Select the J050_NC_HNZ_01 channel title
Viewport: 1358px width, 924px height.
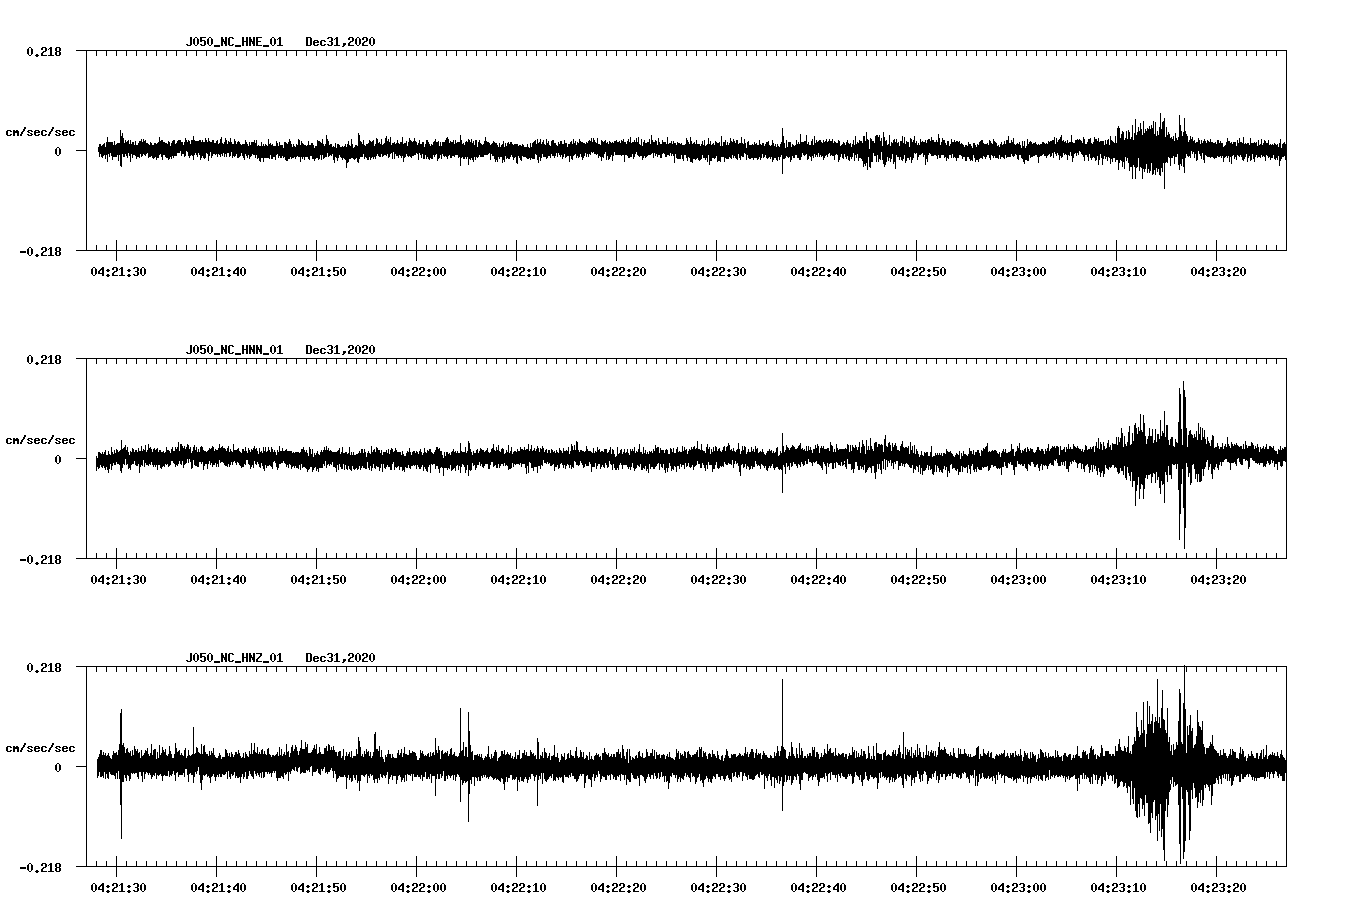pos(233,657)
